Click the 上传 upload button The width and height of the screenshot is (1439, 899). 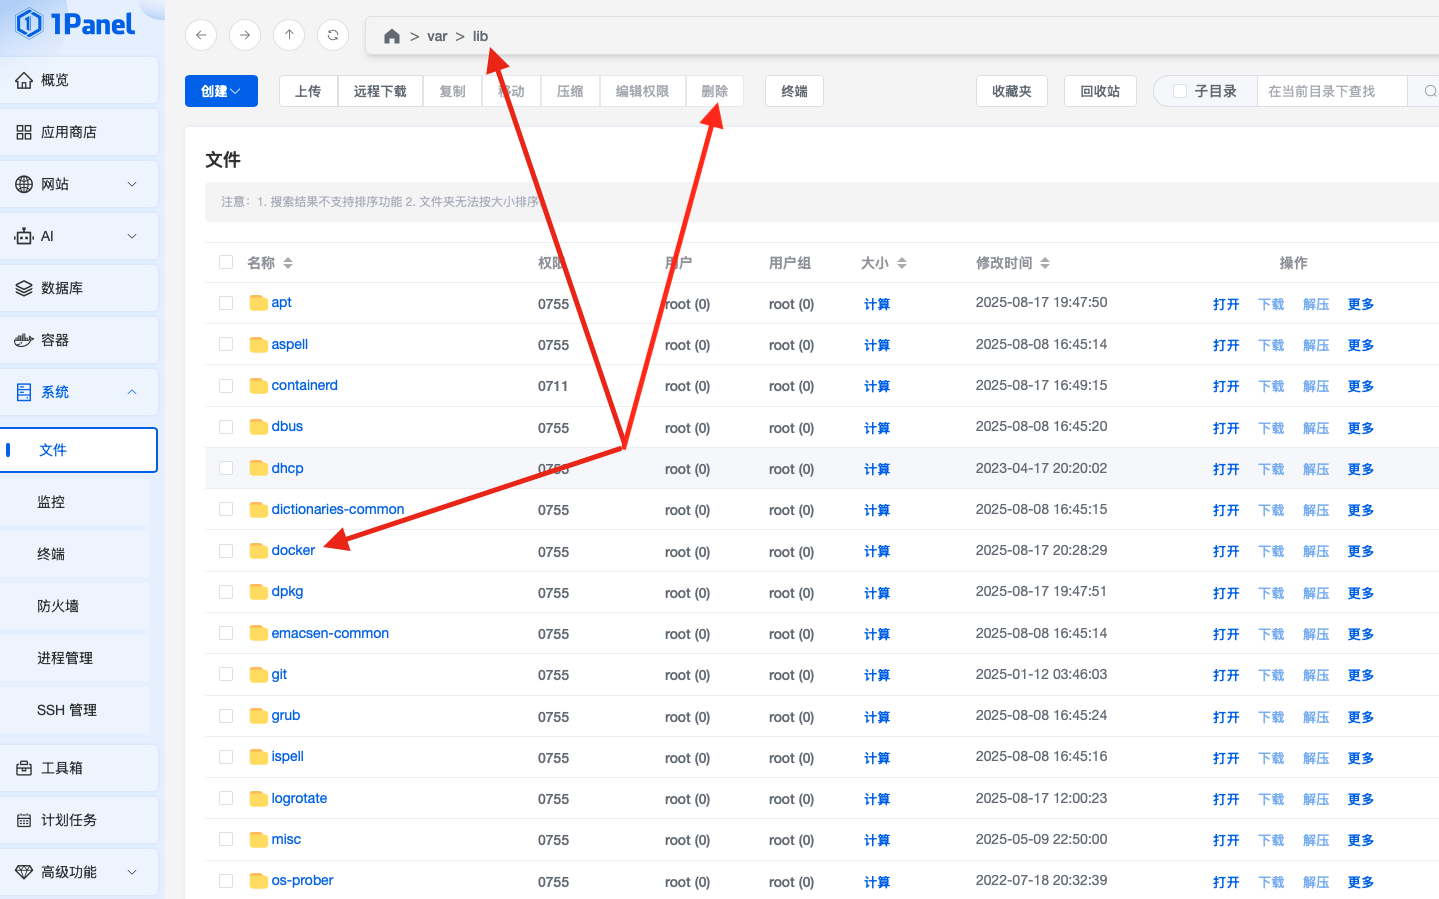tap(308, 91)
